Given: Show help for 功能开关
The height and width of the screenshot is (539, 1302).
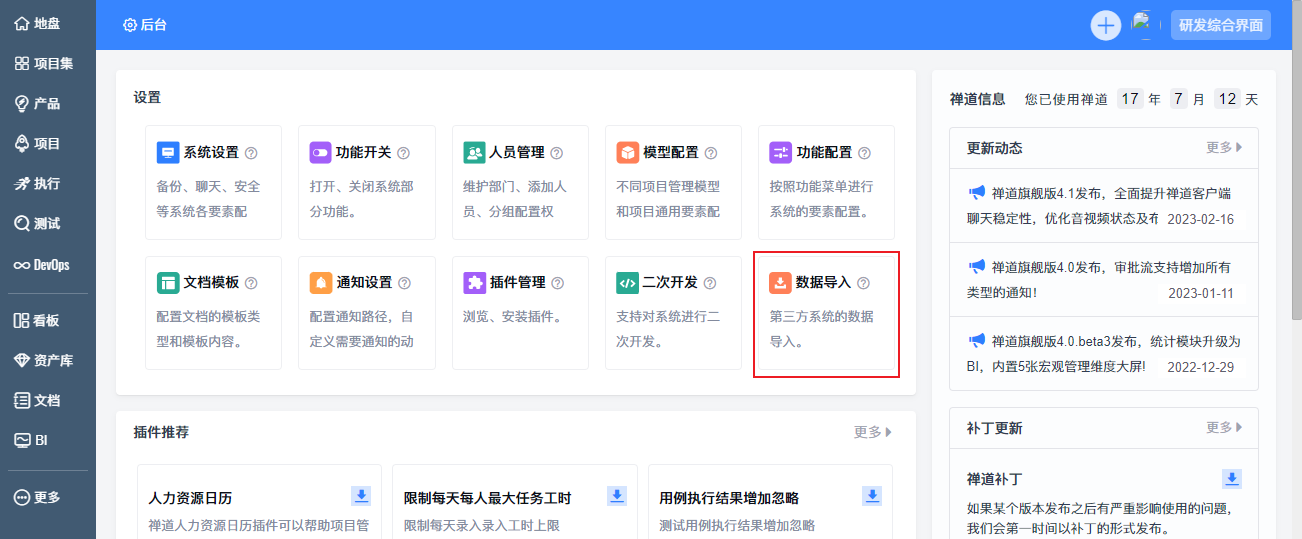Looking at the screenshot, I should (404, 153).
